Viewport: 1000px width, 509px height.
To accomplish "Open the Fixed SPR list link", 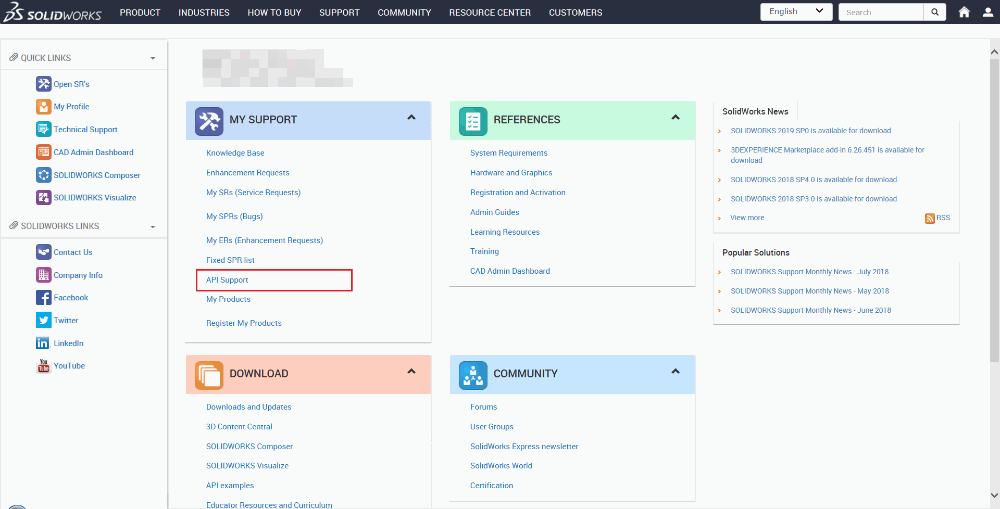I will (230, 260).
